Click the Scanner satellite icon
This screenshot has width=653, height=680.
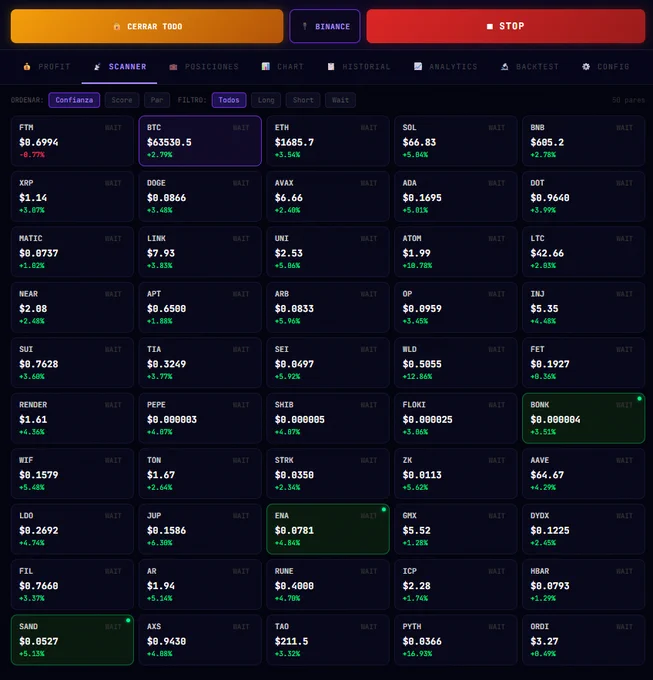pos(97,67)
